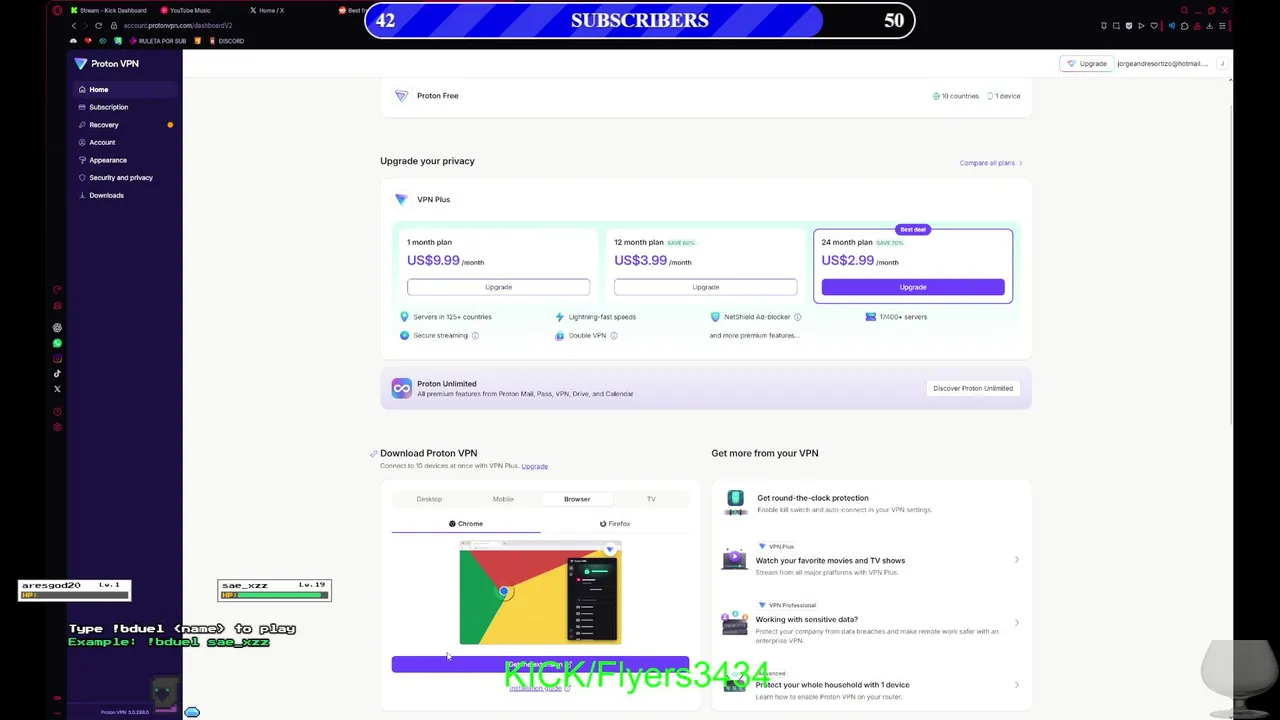Open WhatsApp from the Opera sidebar
Image resolution: width=1280 pixels, height=720 pixels.
pyautogui.click(x=57, y=343)
